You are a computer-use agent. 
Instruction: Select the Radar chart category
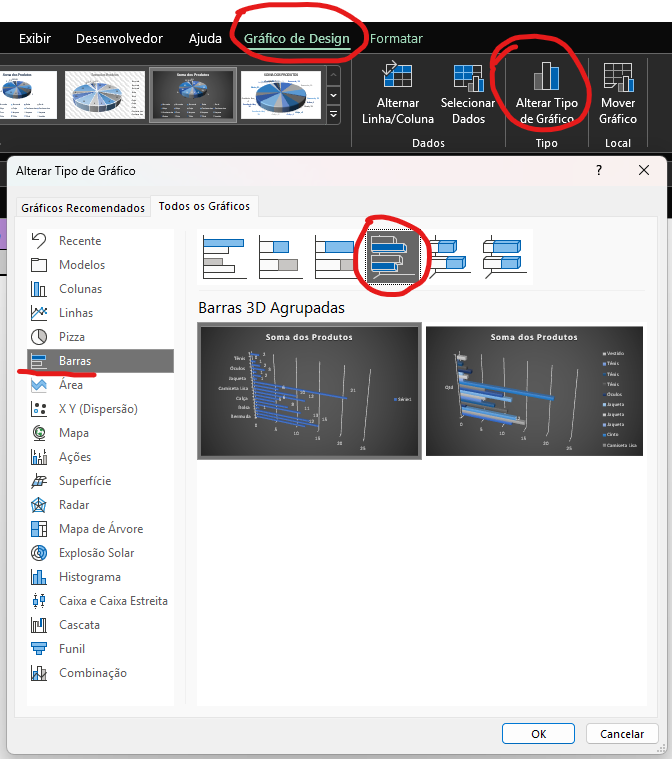point(100,505)
